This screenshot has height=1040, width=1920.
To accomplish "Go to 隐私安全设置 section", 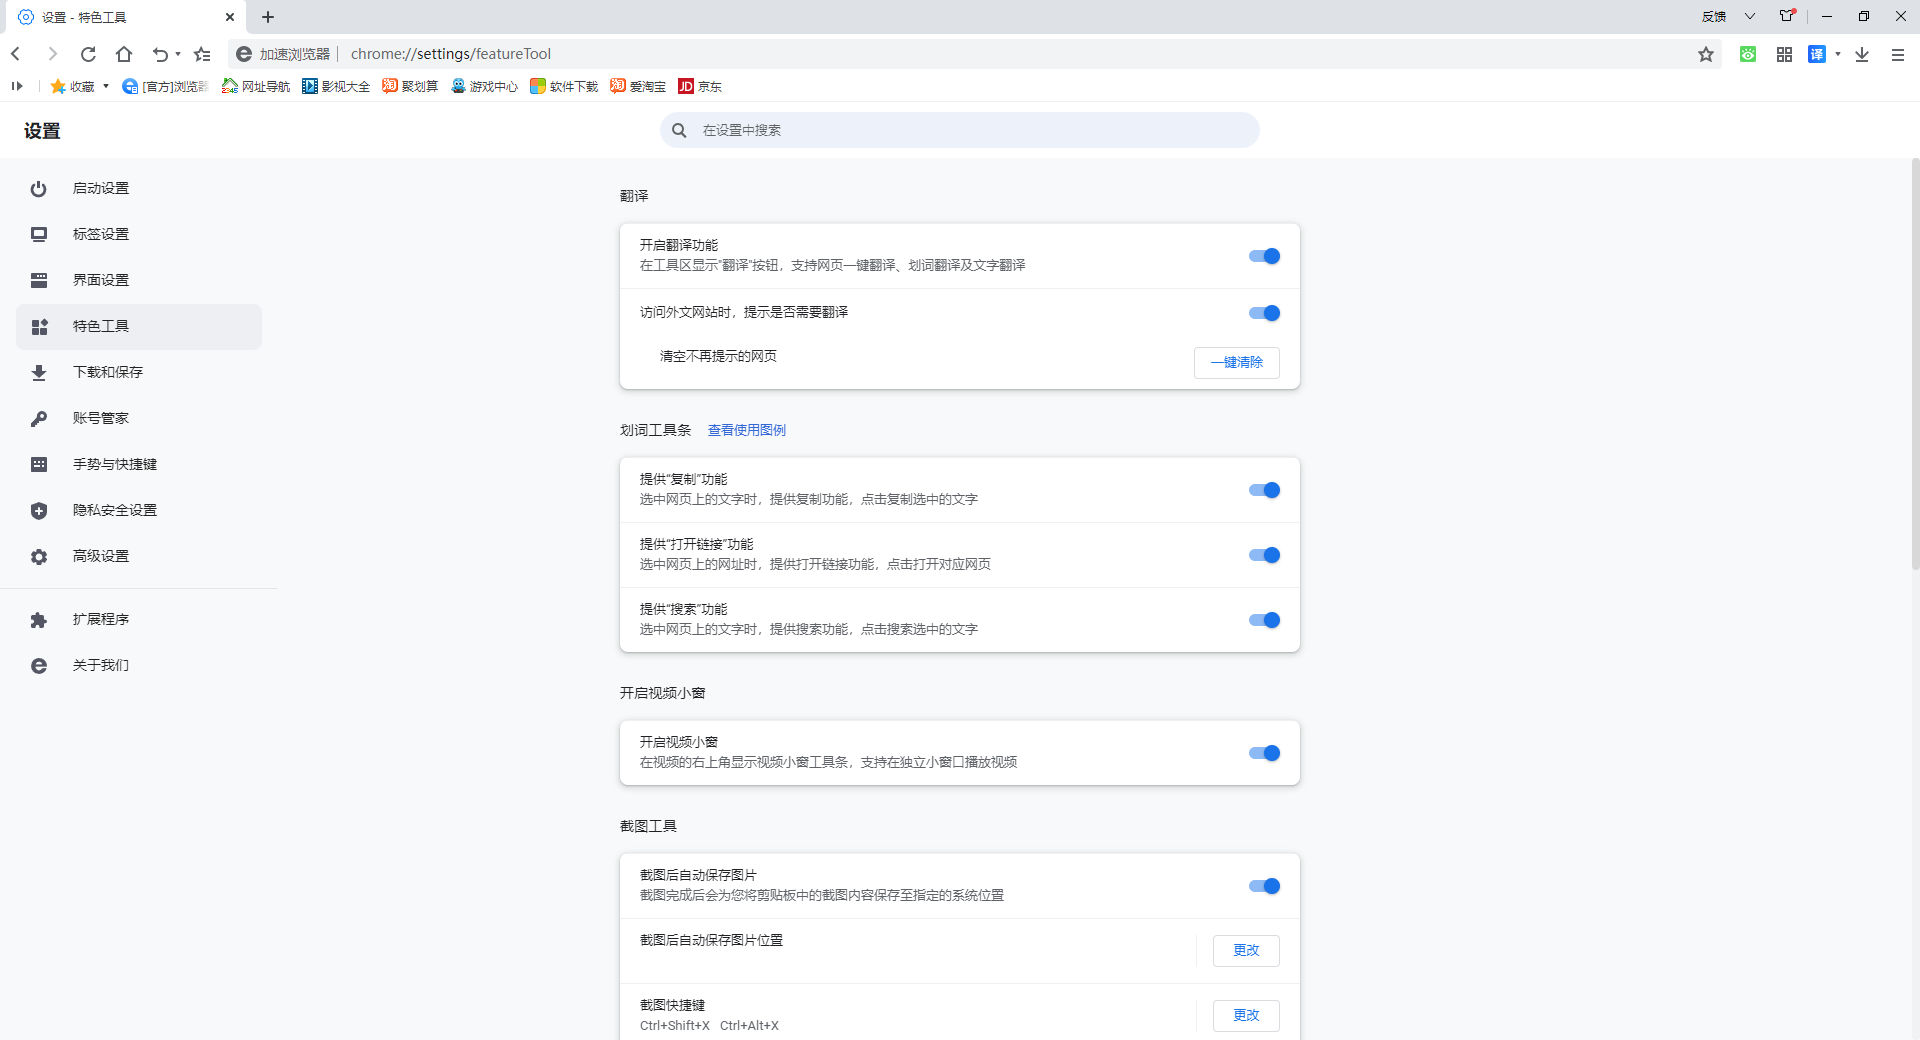I will [113, 510].
